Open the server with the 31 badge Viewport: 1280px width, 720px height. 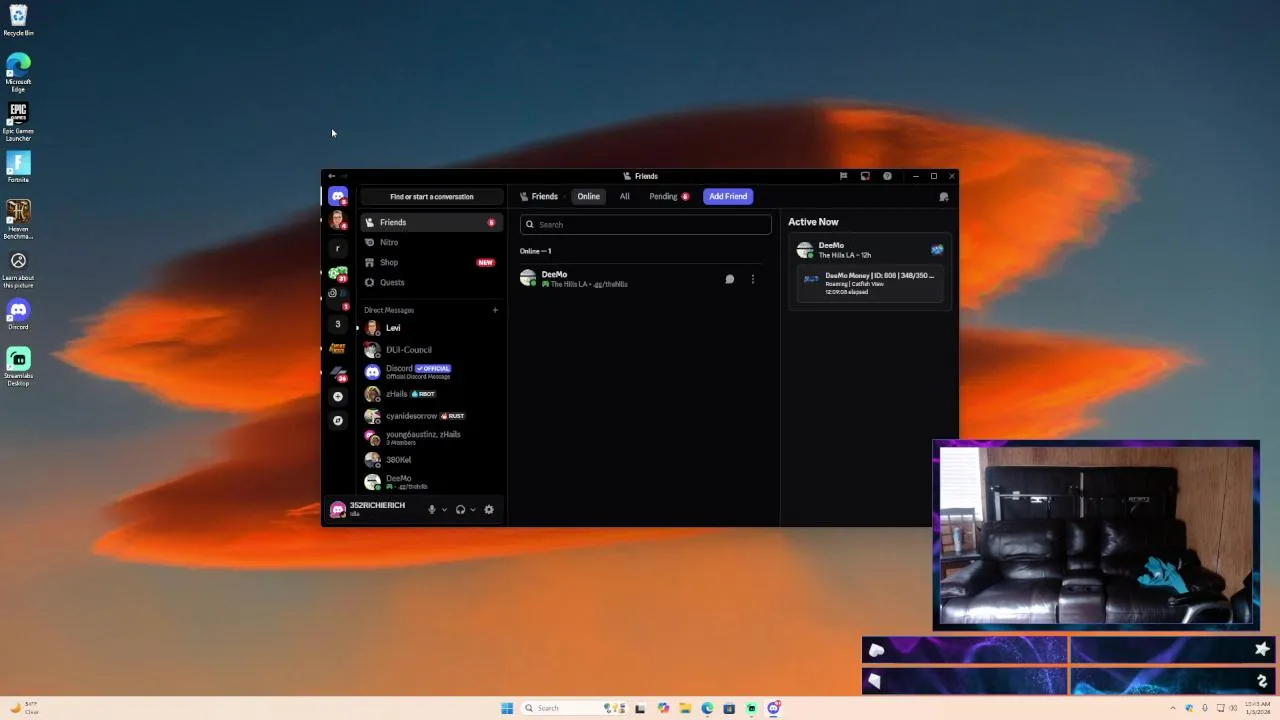(x=338, y=273)
